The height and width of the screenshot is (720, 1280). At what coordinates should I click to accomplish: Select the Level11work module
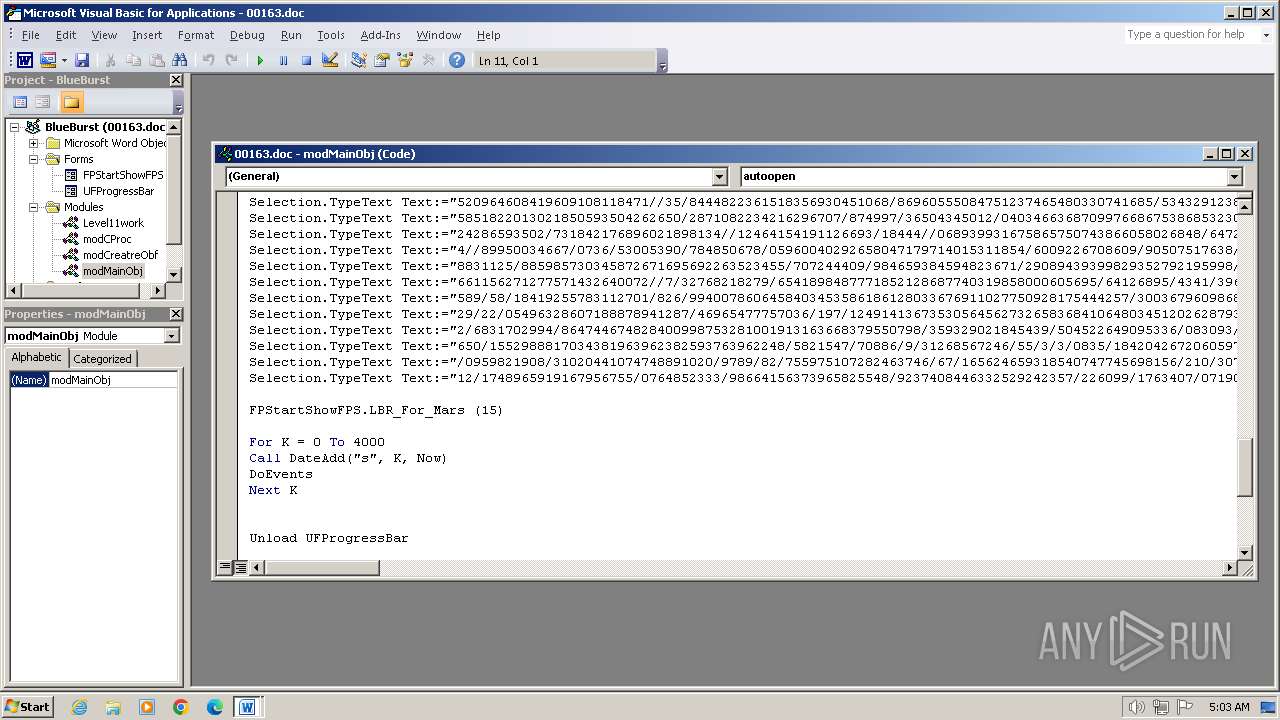point(113,223)
